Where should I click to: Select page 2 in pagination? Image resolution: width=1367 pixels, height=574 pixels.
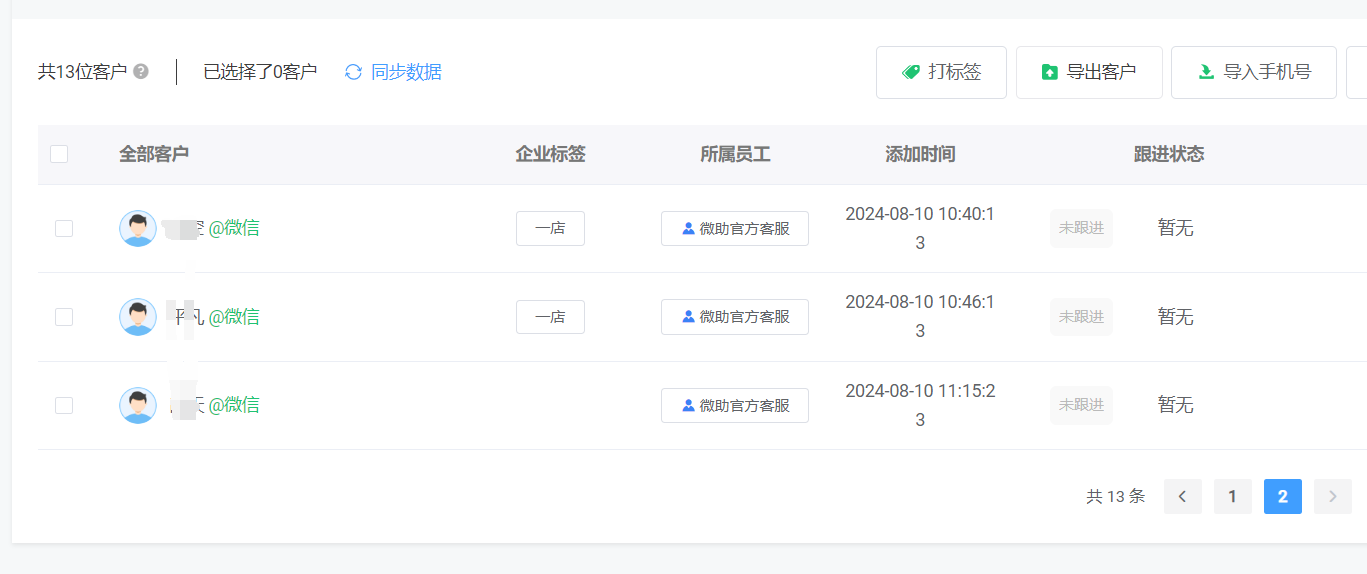[x=1283, y=496]
